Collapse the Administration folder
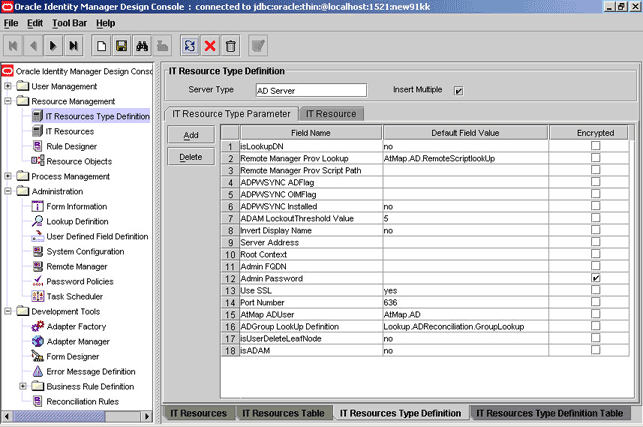Screen dimensions: 643x427 [x=8, y=191]
